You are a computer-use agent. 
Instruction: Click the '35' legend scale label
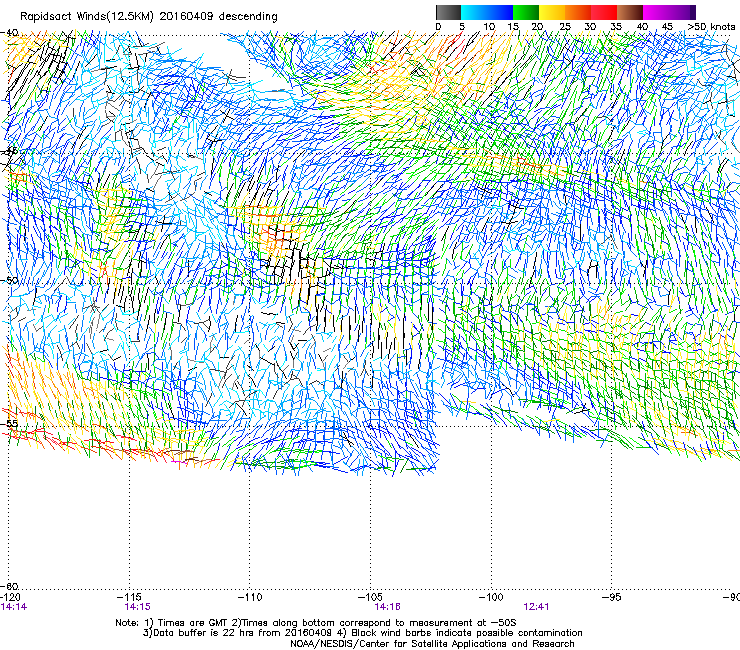[616, 27]
